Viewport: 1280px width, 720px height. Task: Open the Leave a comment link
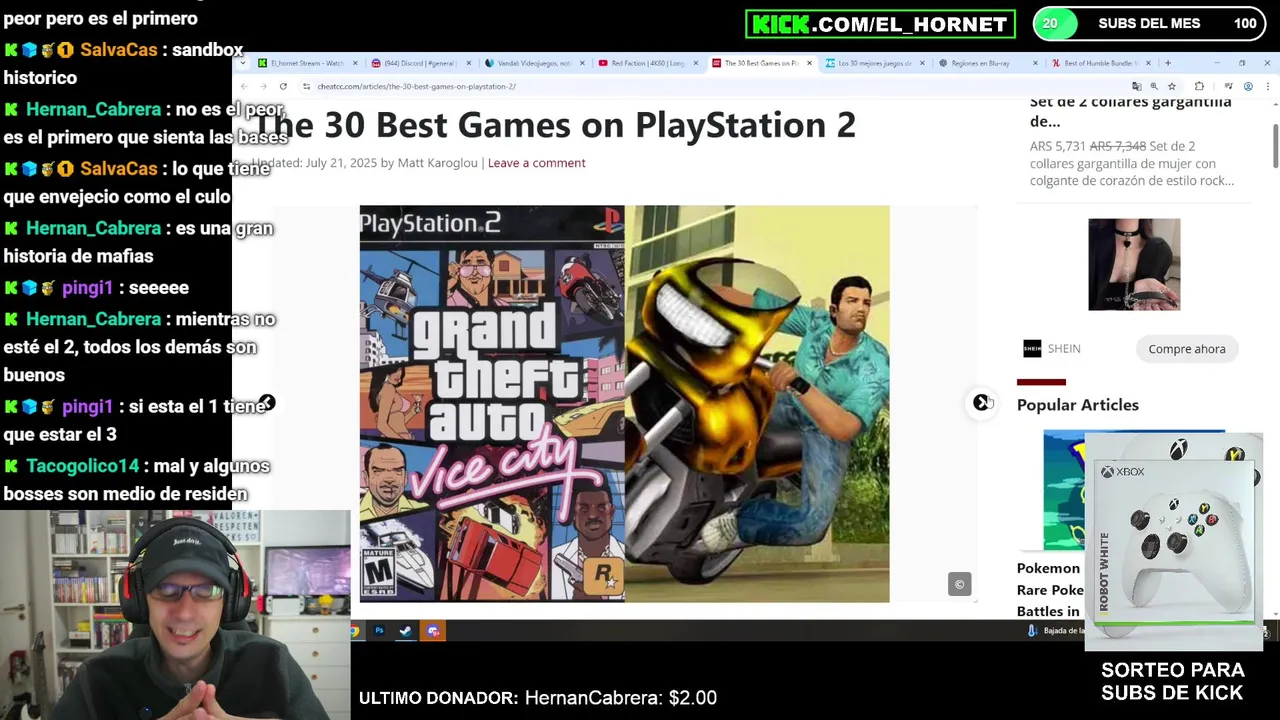[536, 163]
